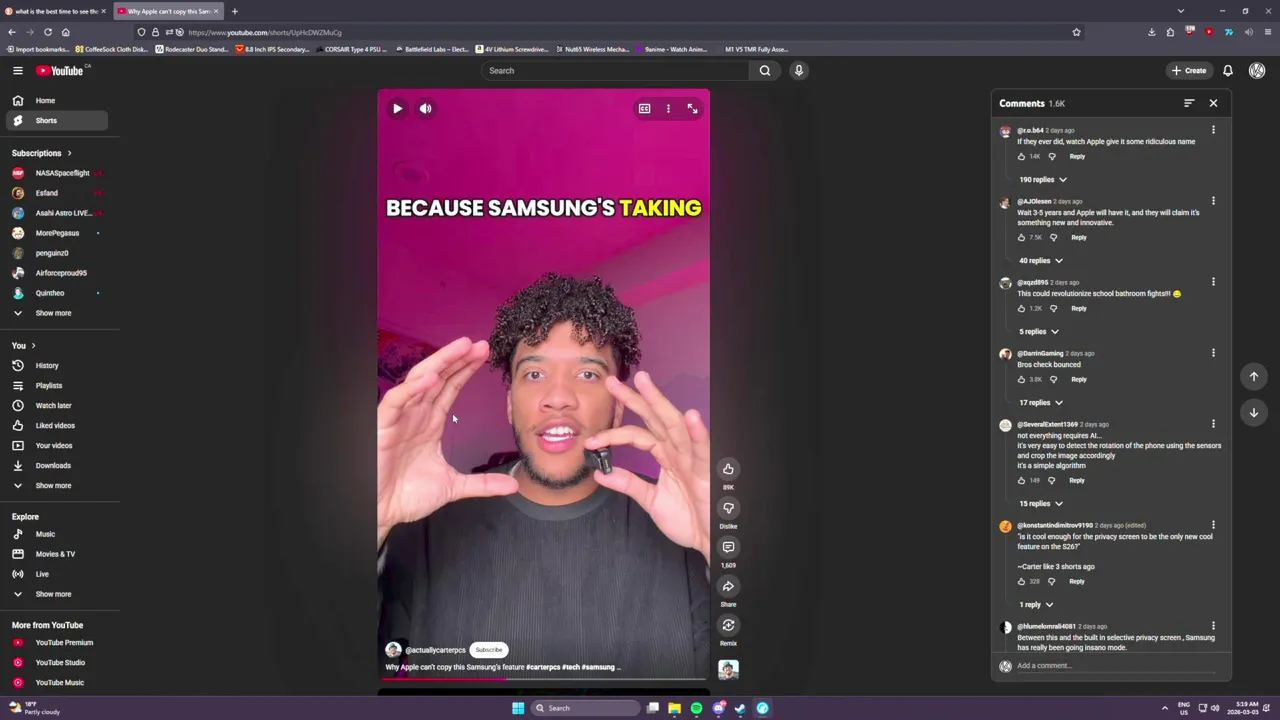Like the @r.o.b64 comment
1280x720 pixels.
click(1021, 157)
